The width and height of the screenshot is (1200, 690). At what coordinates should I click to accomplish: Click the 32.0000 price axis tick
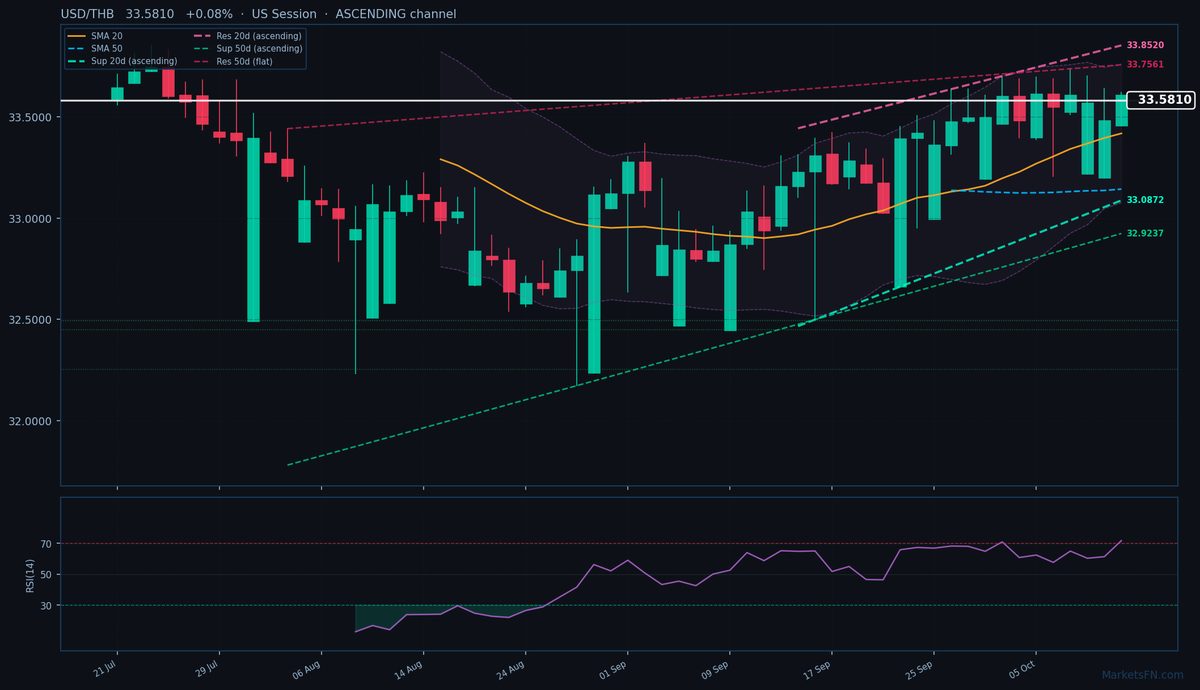[x=29, y=421]
